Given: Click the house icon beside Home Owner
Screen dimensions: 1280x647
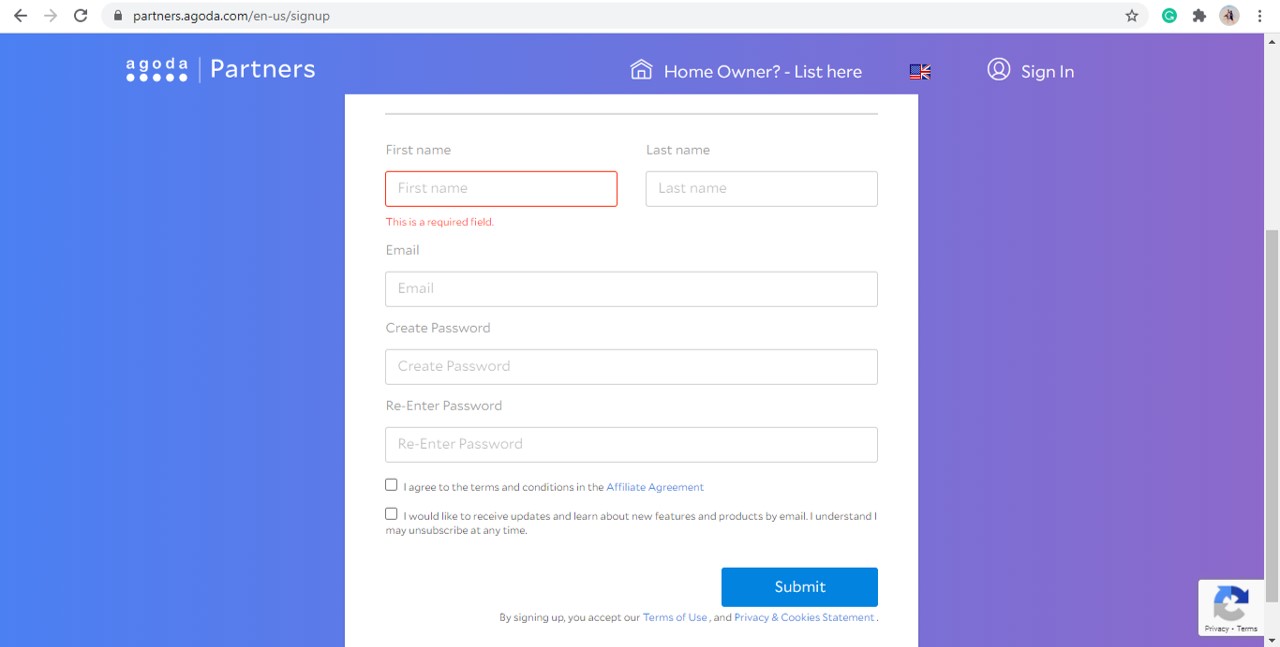Looking at the screenshot, I should [x=641, y=69].
